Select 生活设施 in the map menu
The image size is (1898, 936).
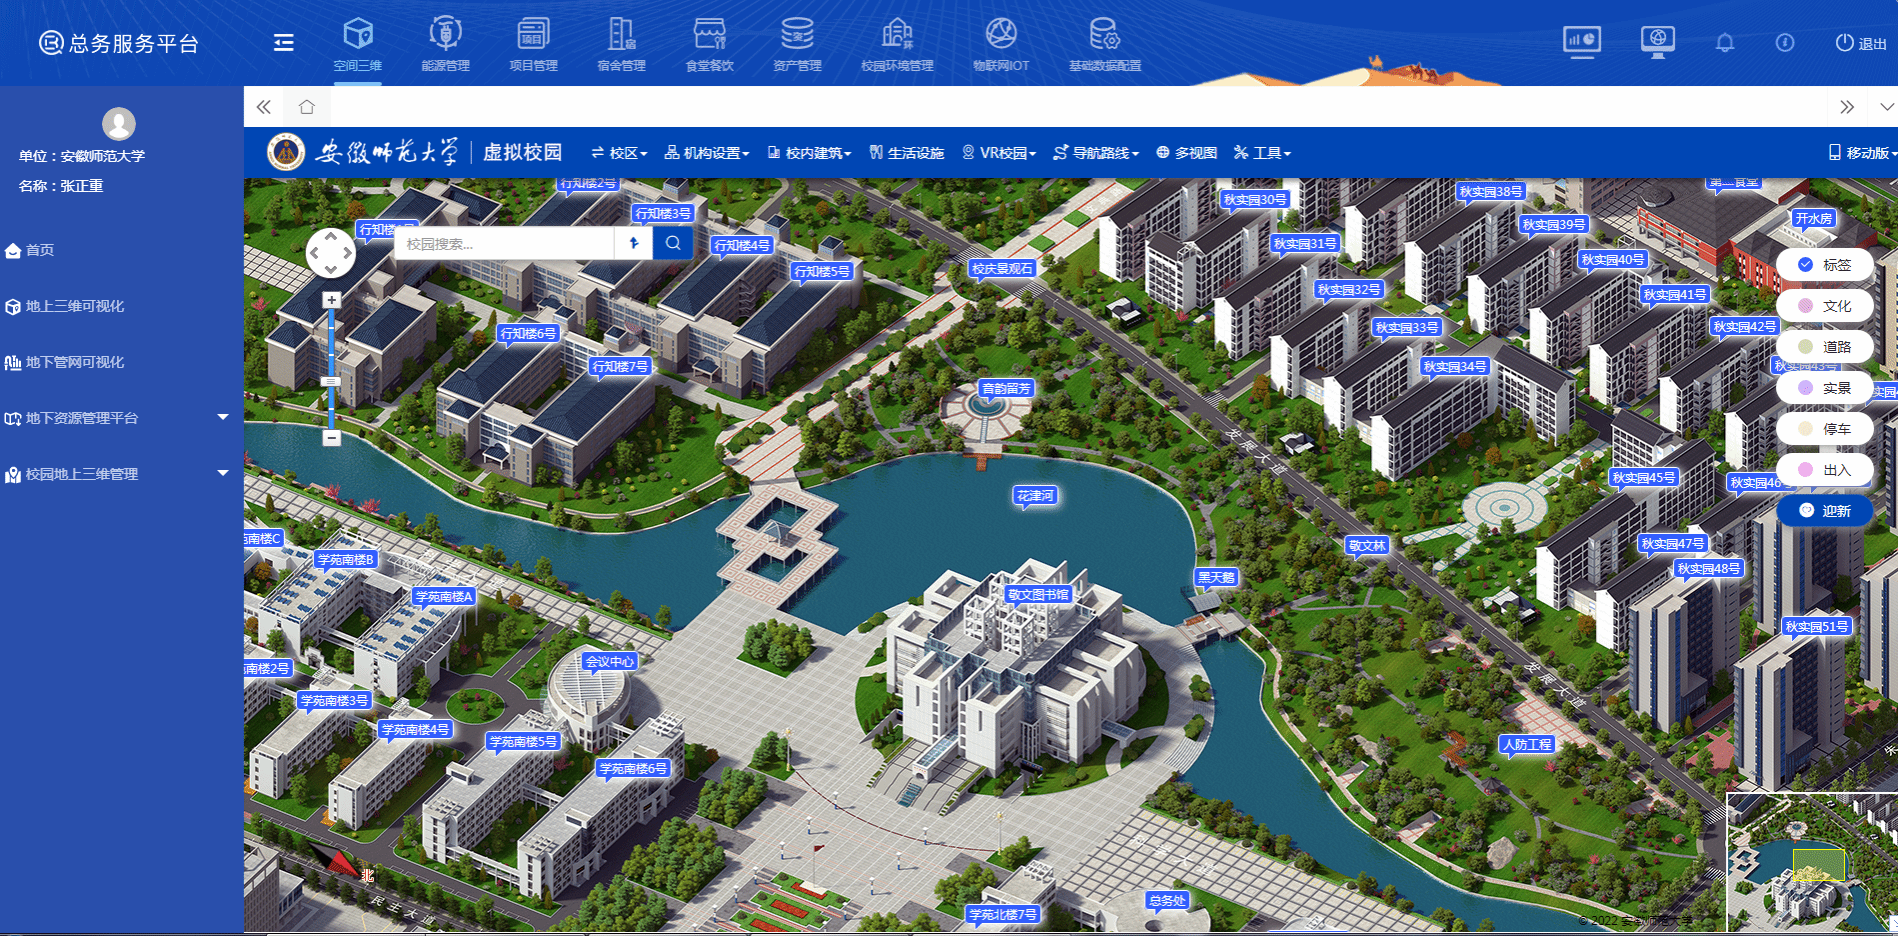(906, 153)
